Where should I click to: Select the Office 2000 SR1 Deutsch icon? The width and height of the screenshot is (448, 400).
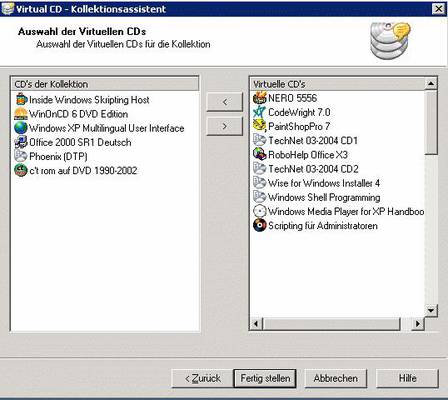21,142
